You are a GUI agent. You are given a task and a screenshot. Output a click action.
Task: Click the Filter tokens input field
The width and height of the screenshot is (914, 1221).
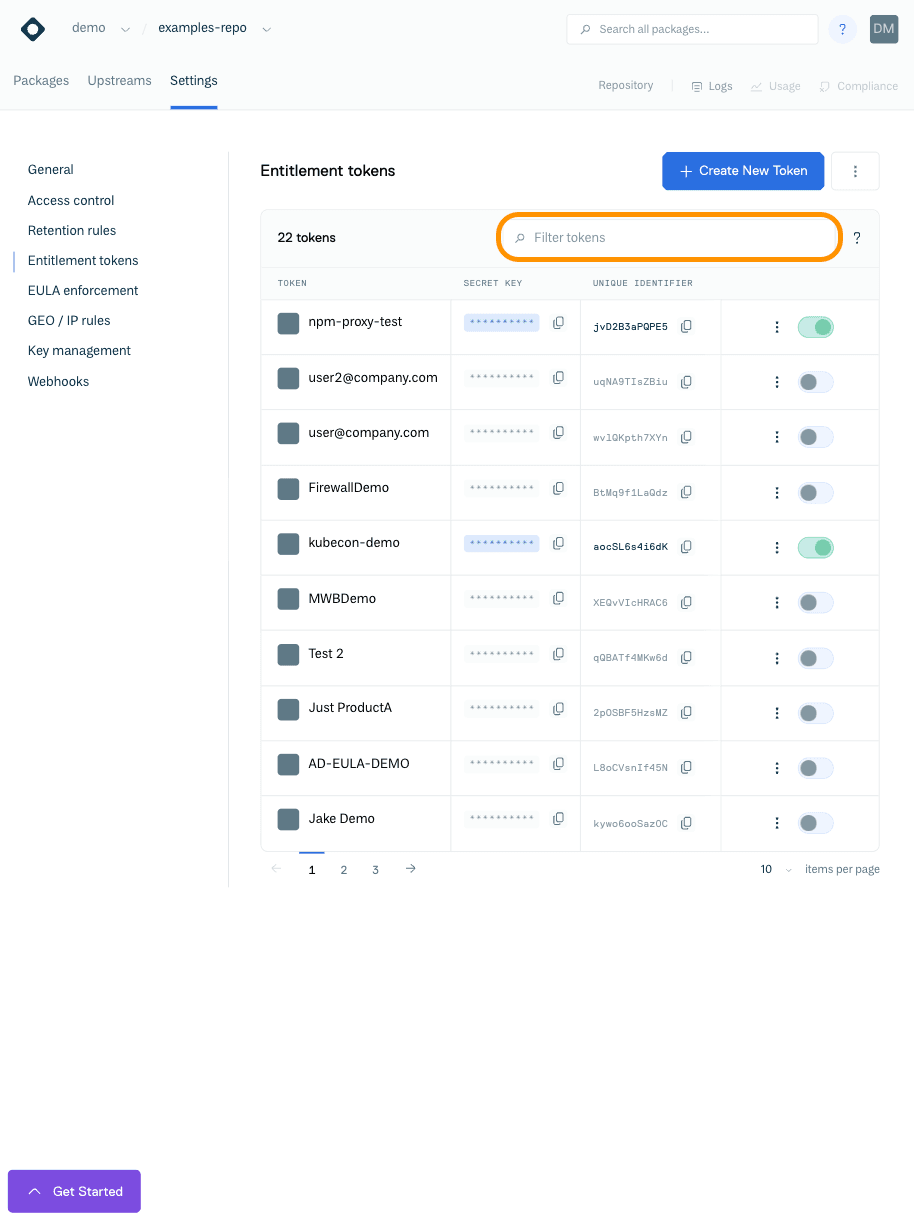(668, 237)
